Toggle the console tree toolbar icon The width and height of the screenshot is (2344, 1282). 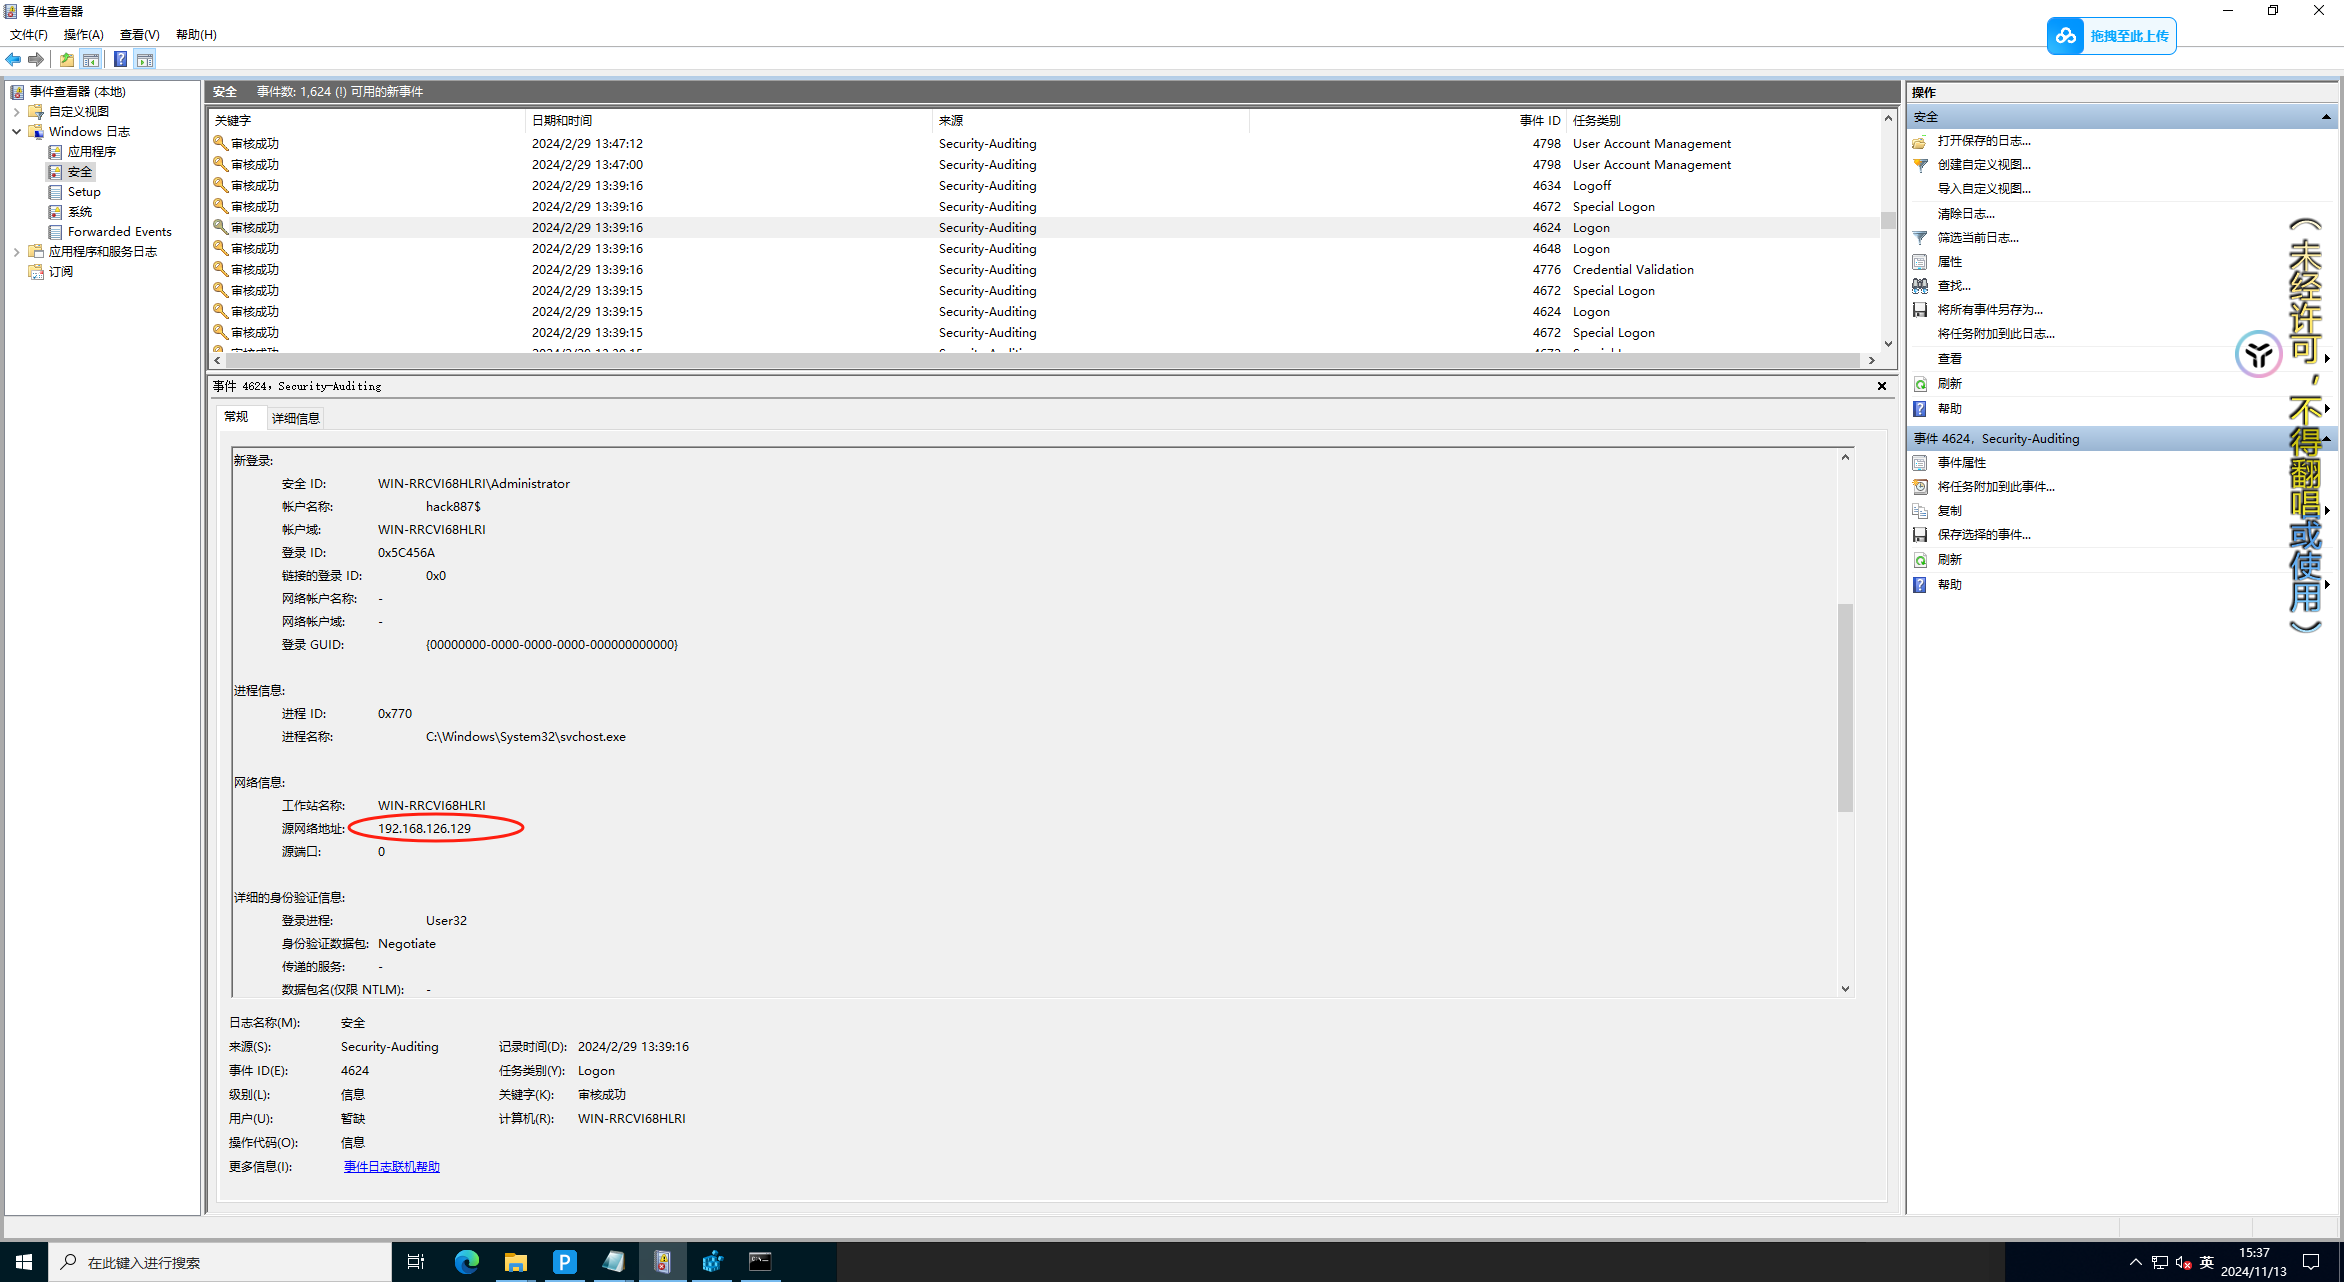pos(91,60)
